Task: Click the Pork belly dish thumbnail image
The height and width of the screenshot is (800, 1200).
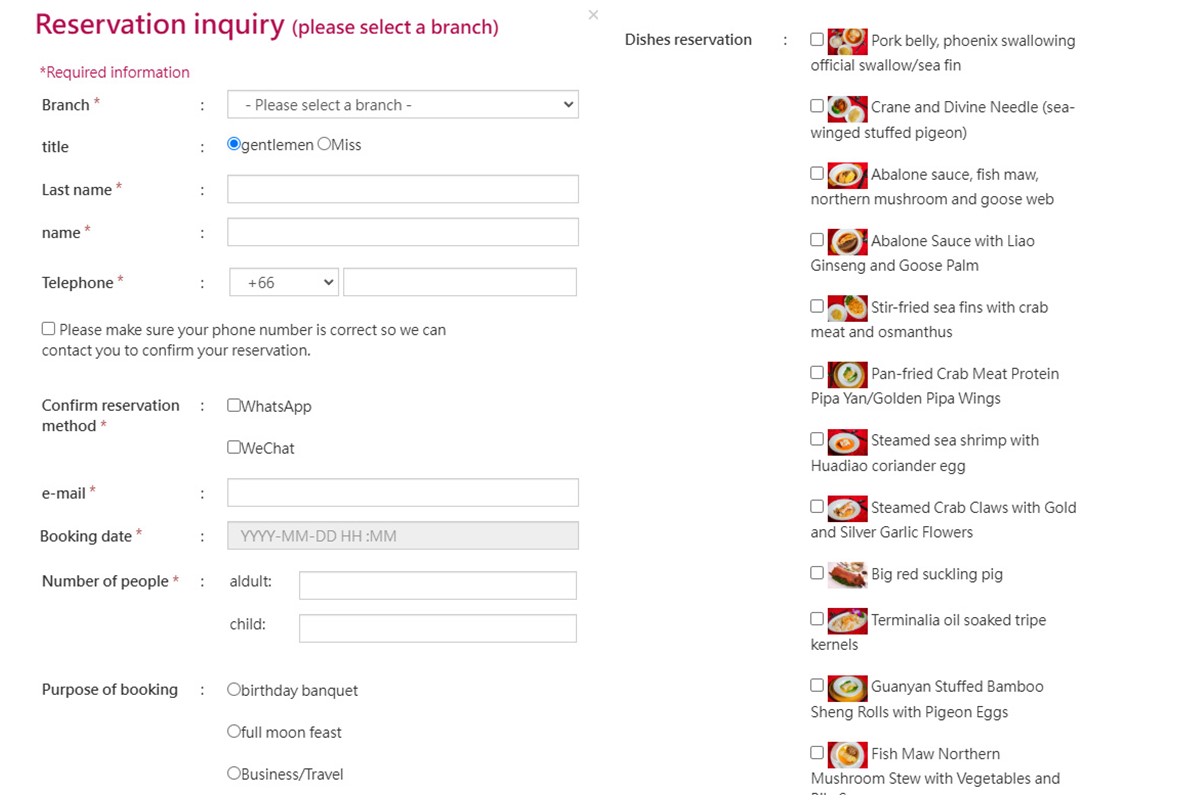Action: pos(847,41)
